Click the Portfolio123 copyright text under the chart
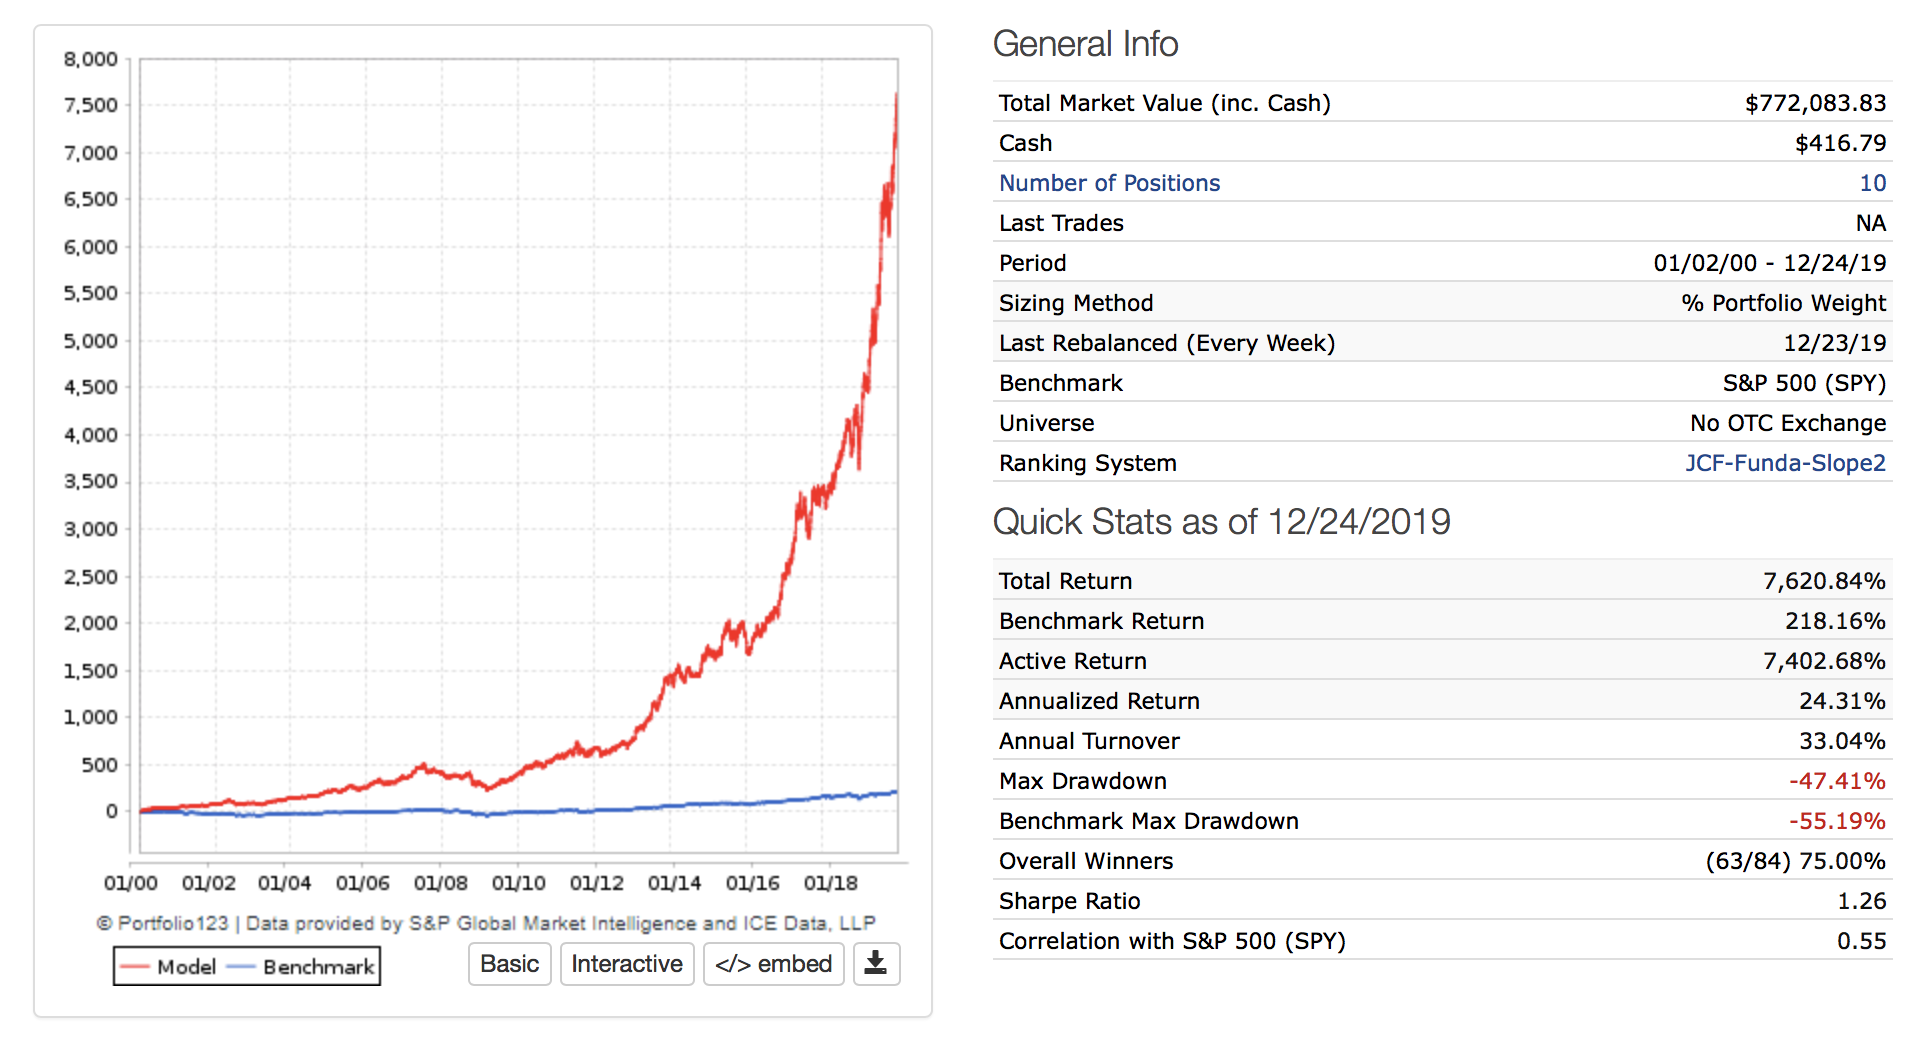 click(486, 923)
